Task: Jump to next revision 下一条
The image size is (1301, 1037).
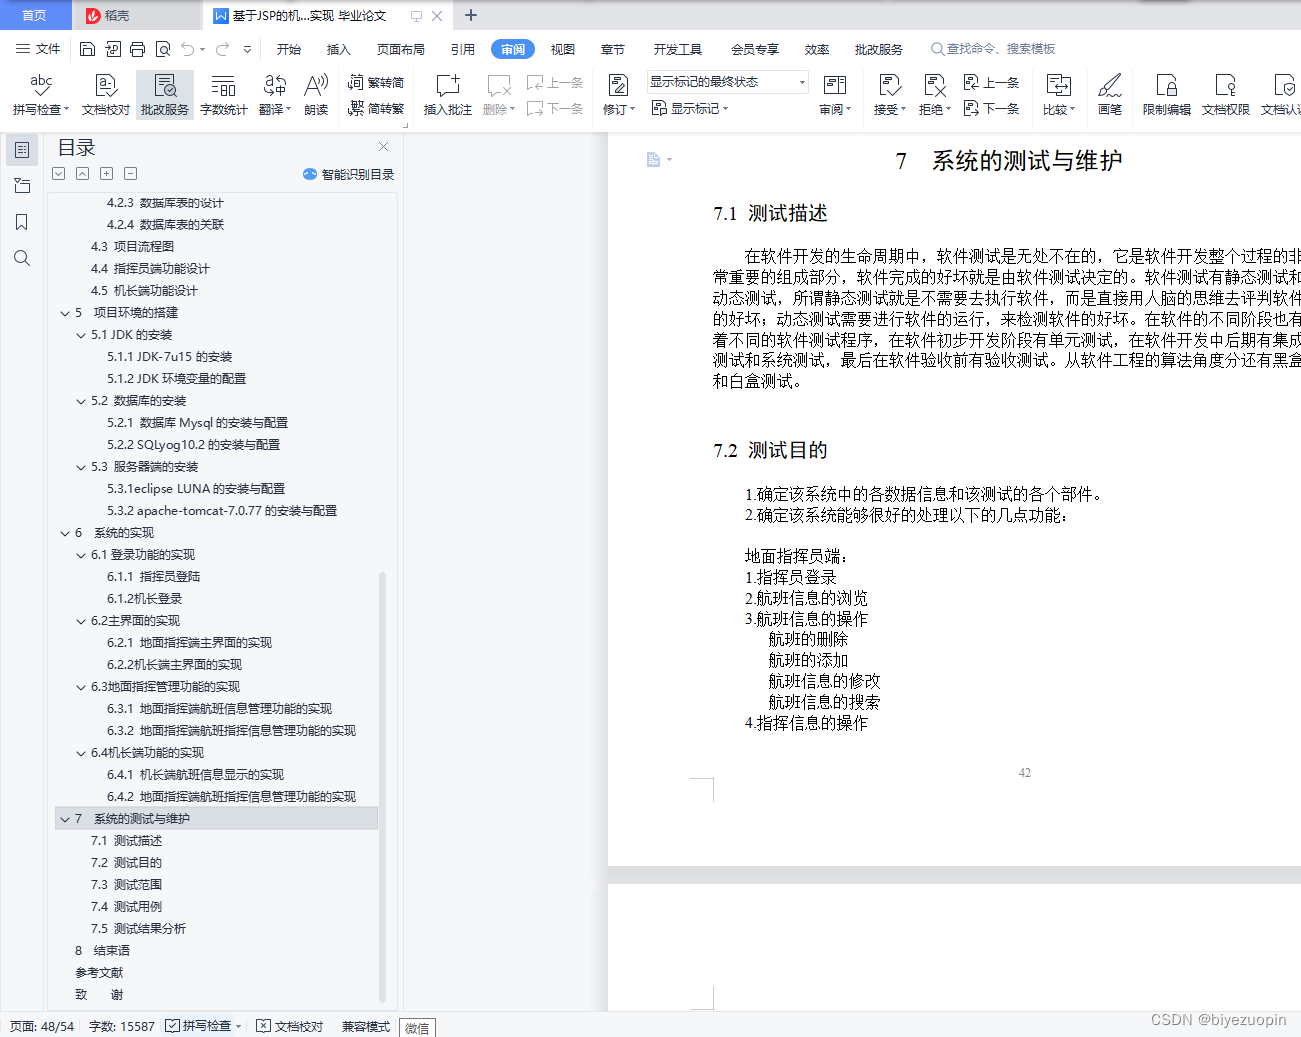Action: (x=991, y=108)
